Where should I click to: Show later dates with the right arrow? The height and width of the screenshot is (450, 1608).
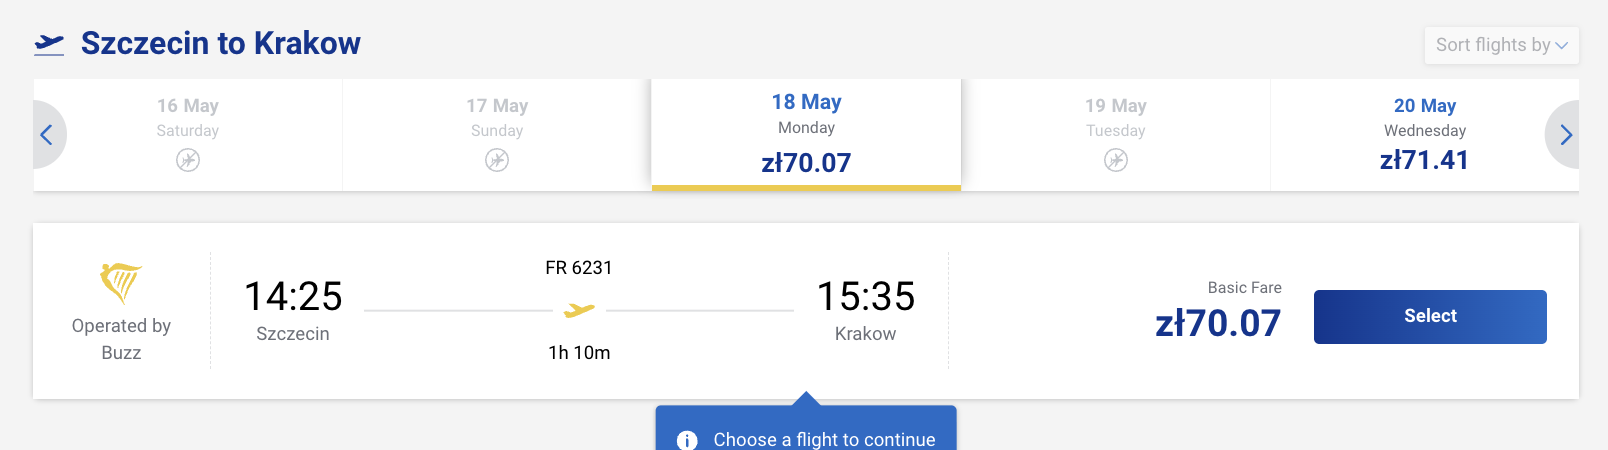(x=1566, y=135)
